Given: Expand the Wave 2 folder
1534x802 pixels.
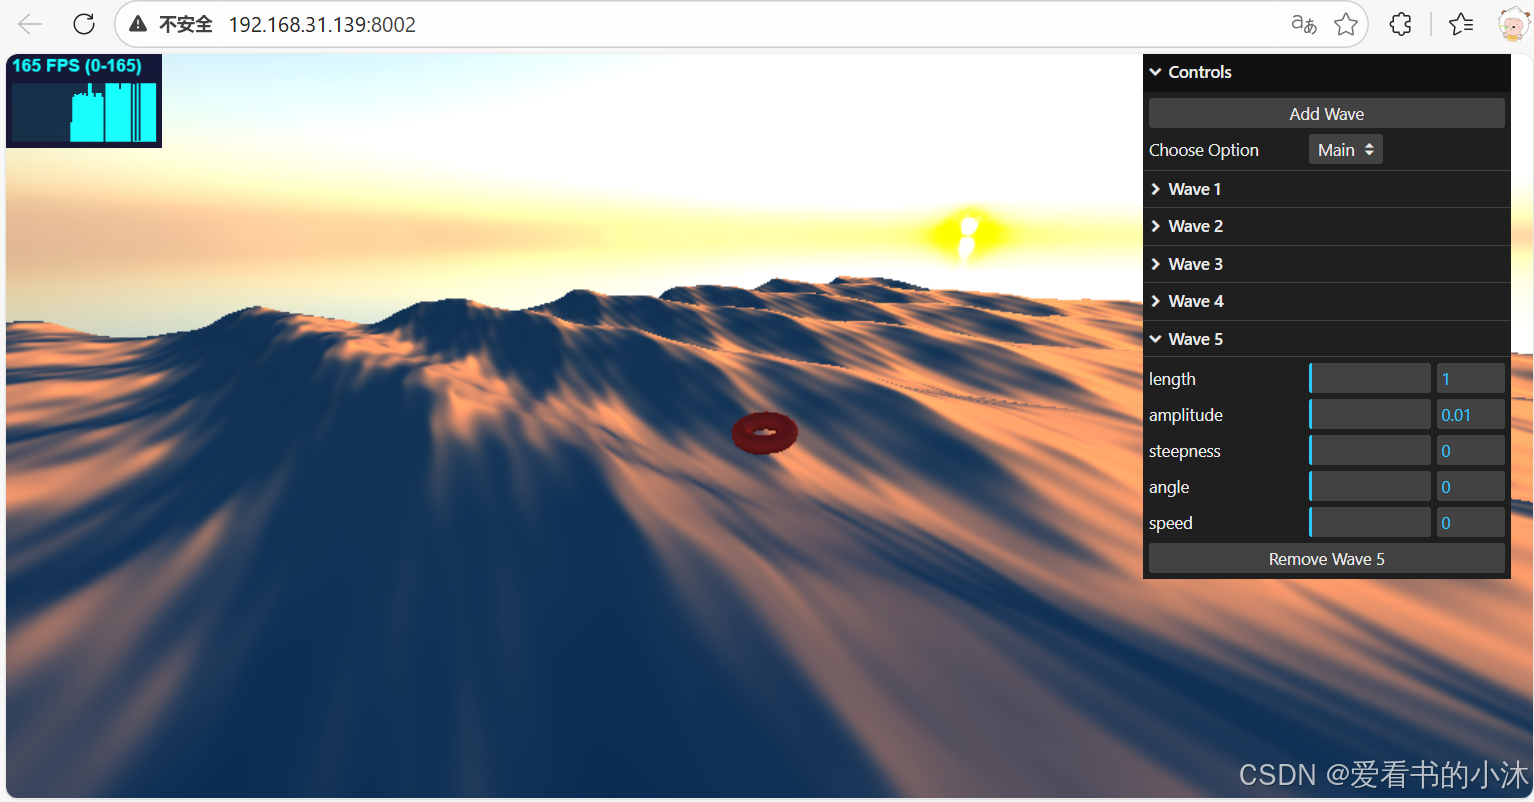Looking at the screenshot, I should (1326, 226).
